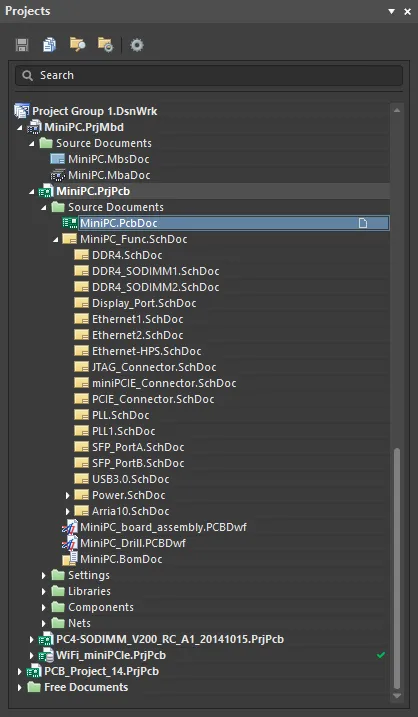
Task: Click the MiniPC.MbaDoc assembly icon
Action: pyautogui.click(x=58, y=175)
